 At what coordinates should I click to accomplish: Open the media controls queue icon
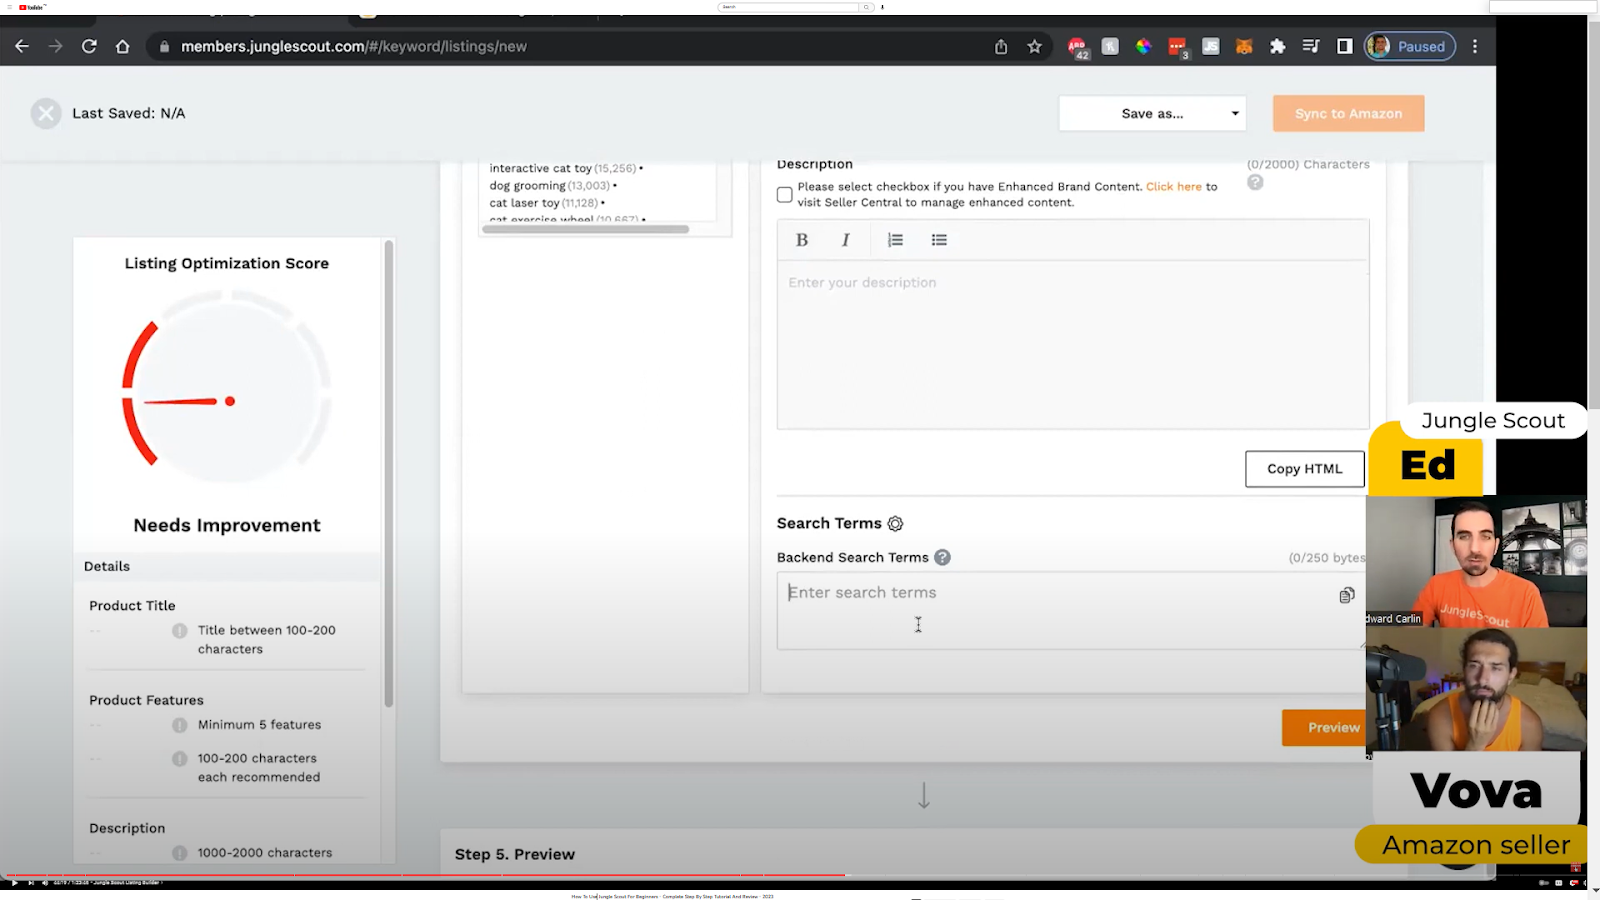click(1311, 46)
